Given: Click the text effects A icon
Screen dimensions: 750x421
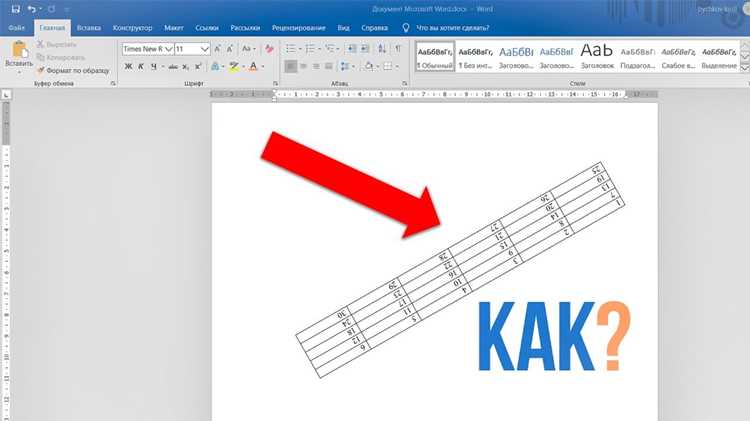Looking at the screenshot, I should coord(215,66).
